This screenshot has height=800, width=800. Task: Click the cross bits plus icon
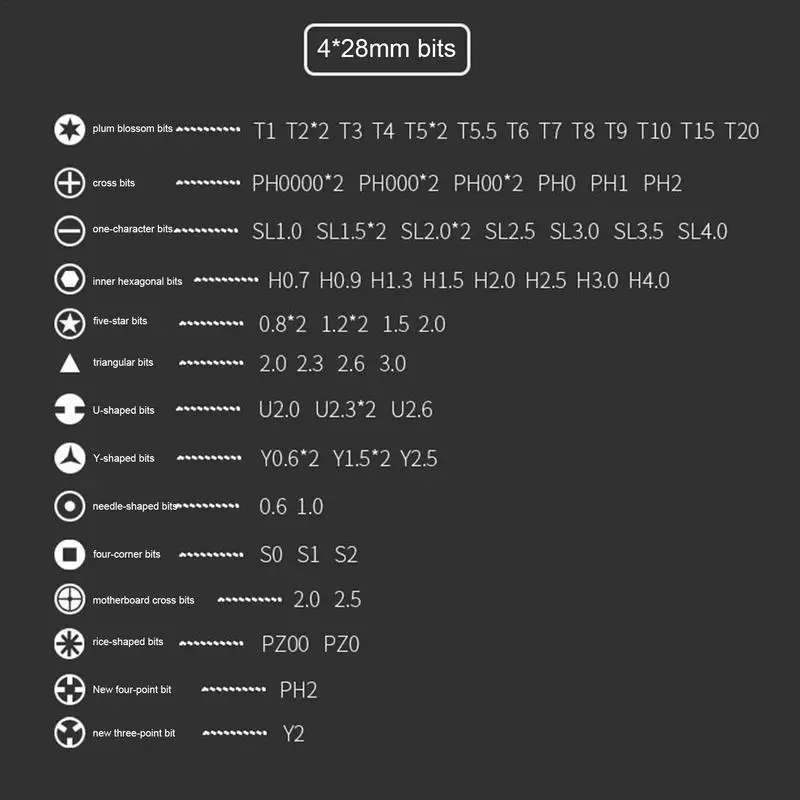(69, 183)
